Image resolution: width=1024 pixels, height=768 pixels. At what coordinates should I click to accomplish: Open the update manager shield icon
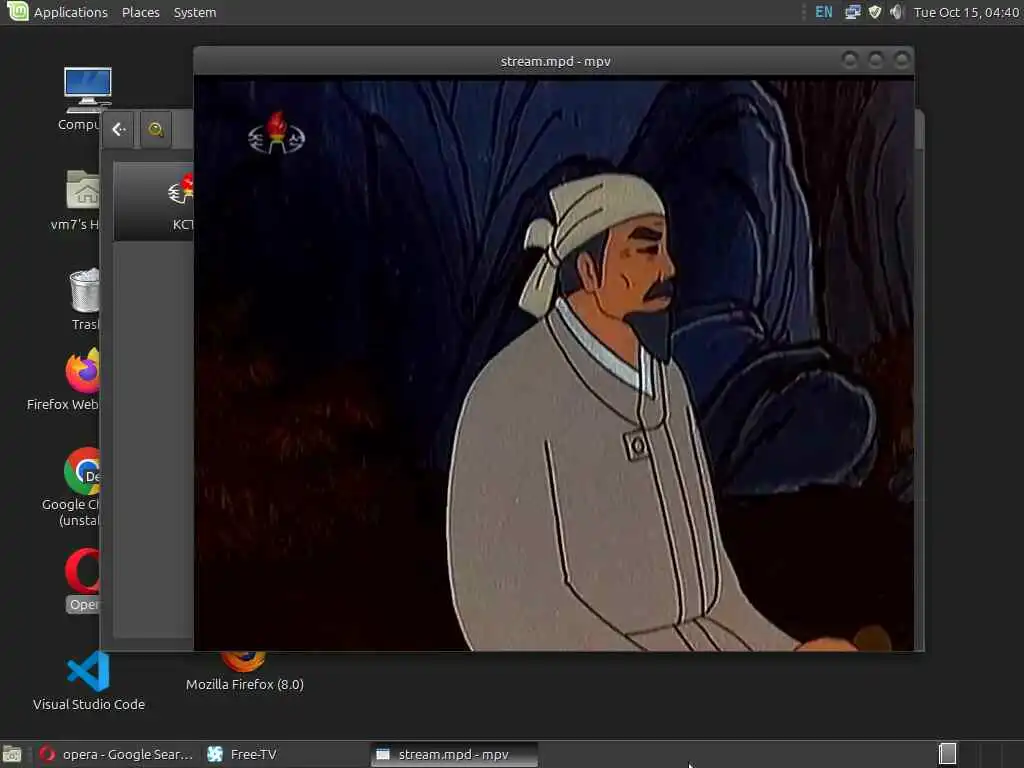click(875, 12)
